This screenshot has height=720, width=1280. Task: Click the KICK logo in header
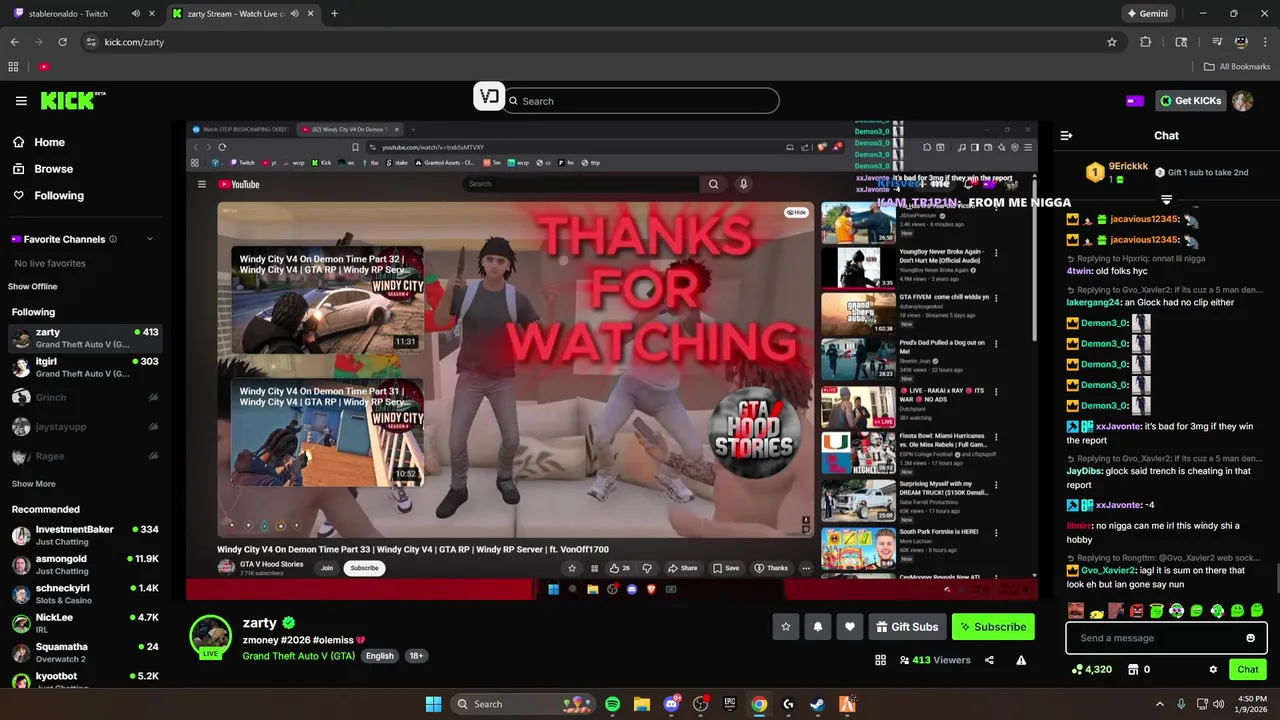72,100
